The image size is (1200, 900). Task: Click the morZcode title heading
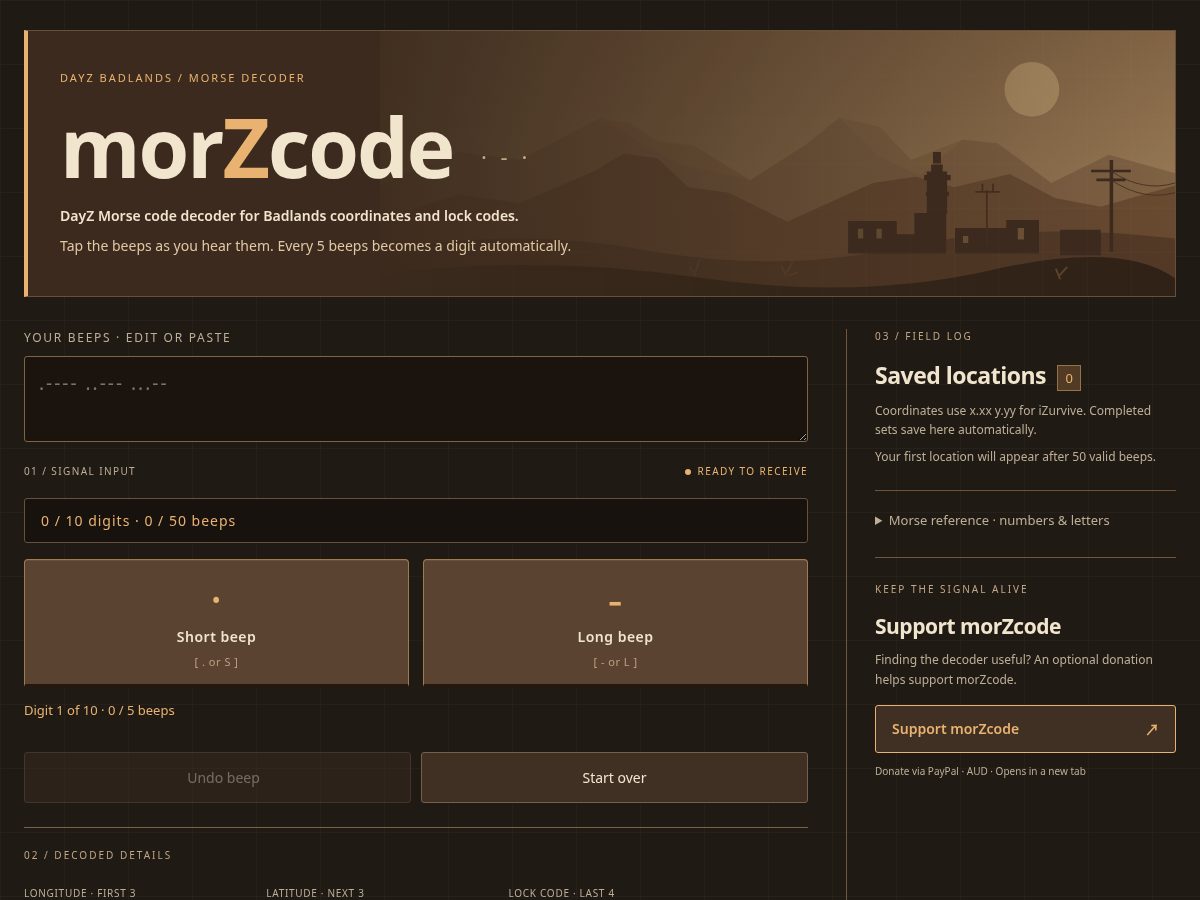click(x=257, y=150)
